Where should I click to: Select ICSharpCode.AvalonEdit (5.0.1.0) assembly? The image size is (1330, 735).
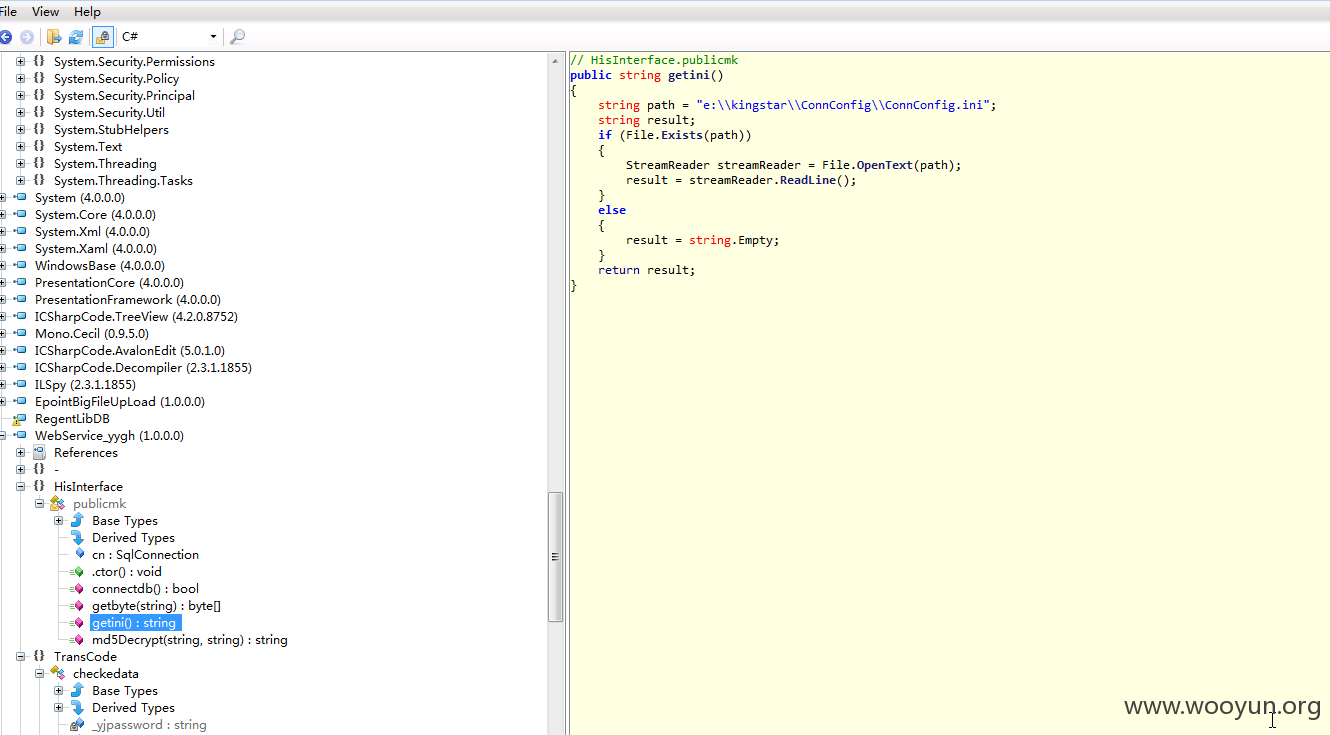coord(130,350)
